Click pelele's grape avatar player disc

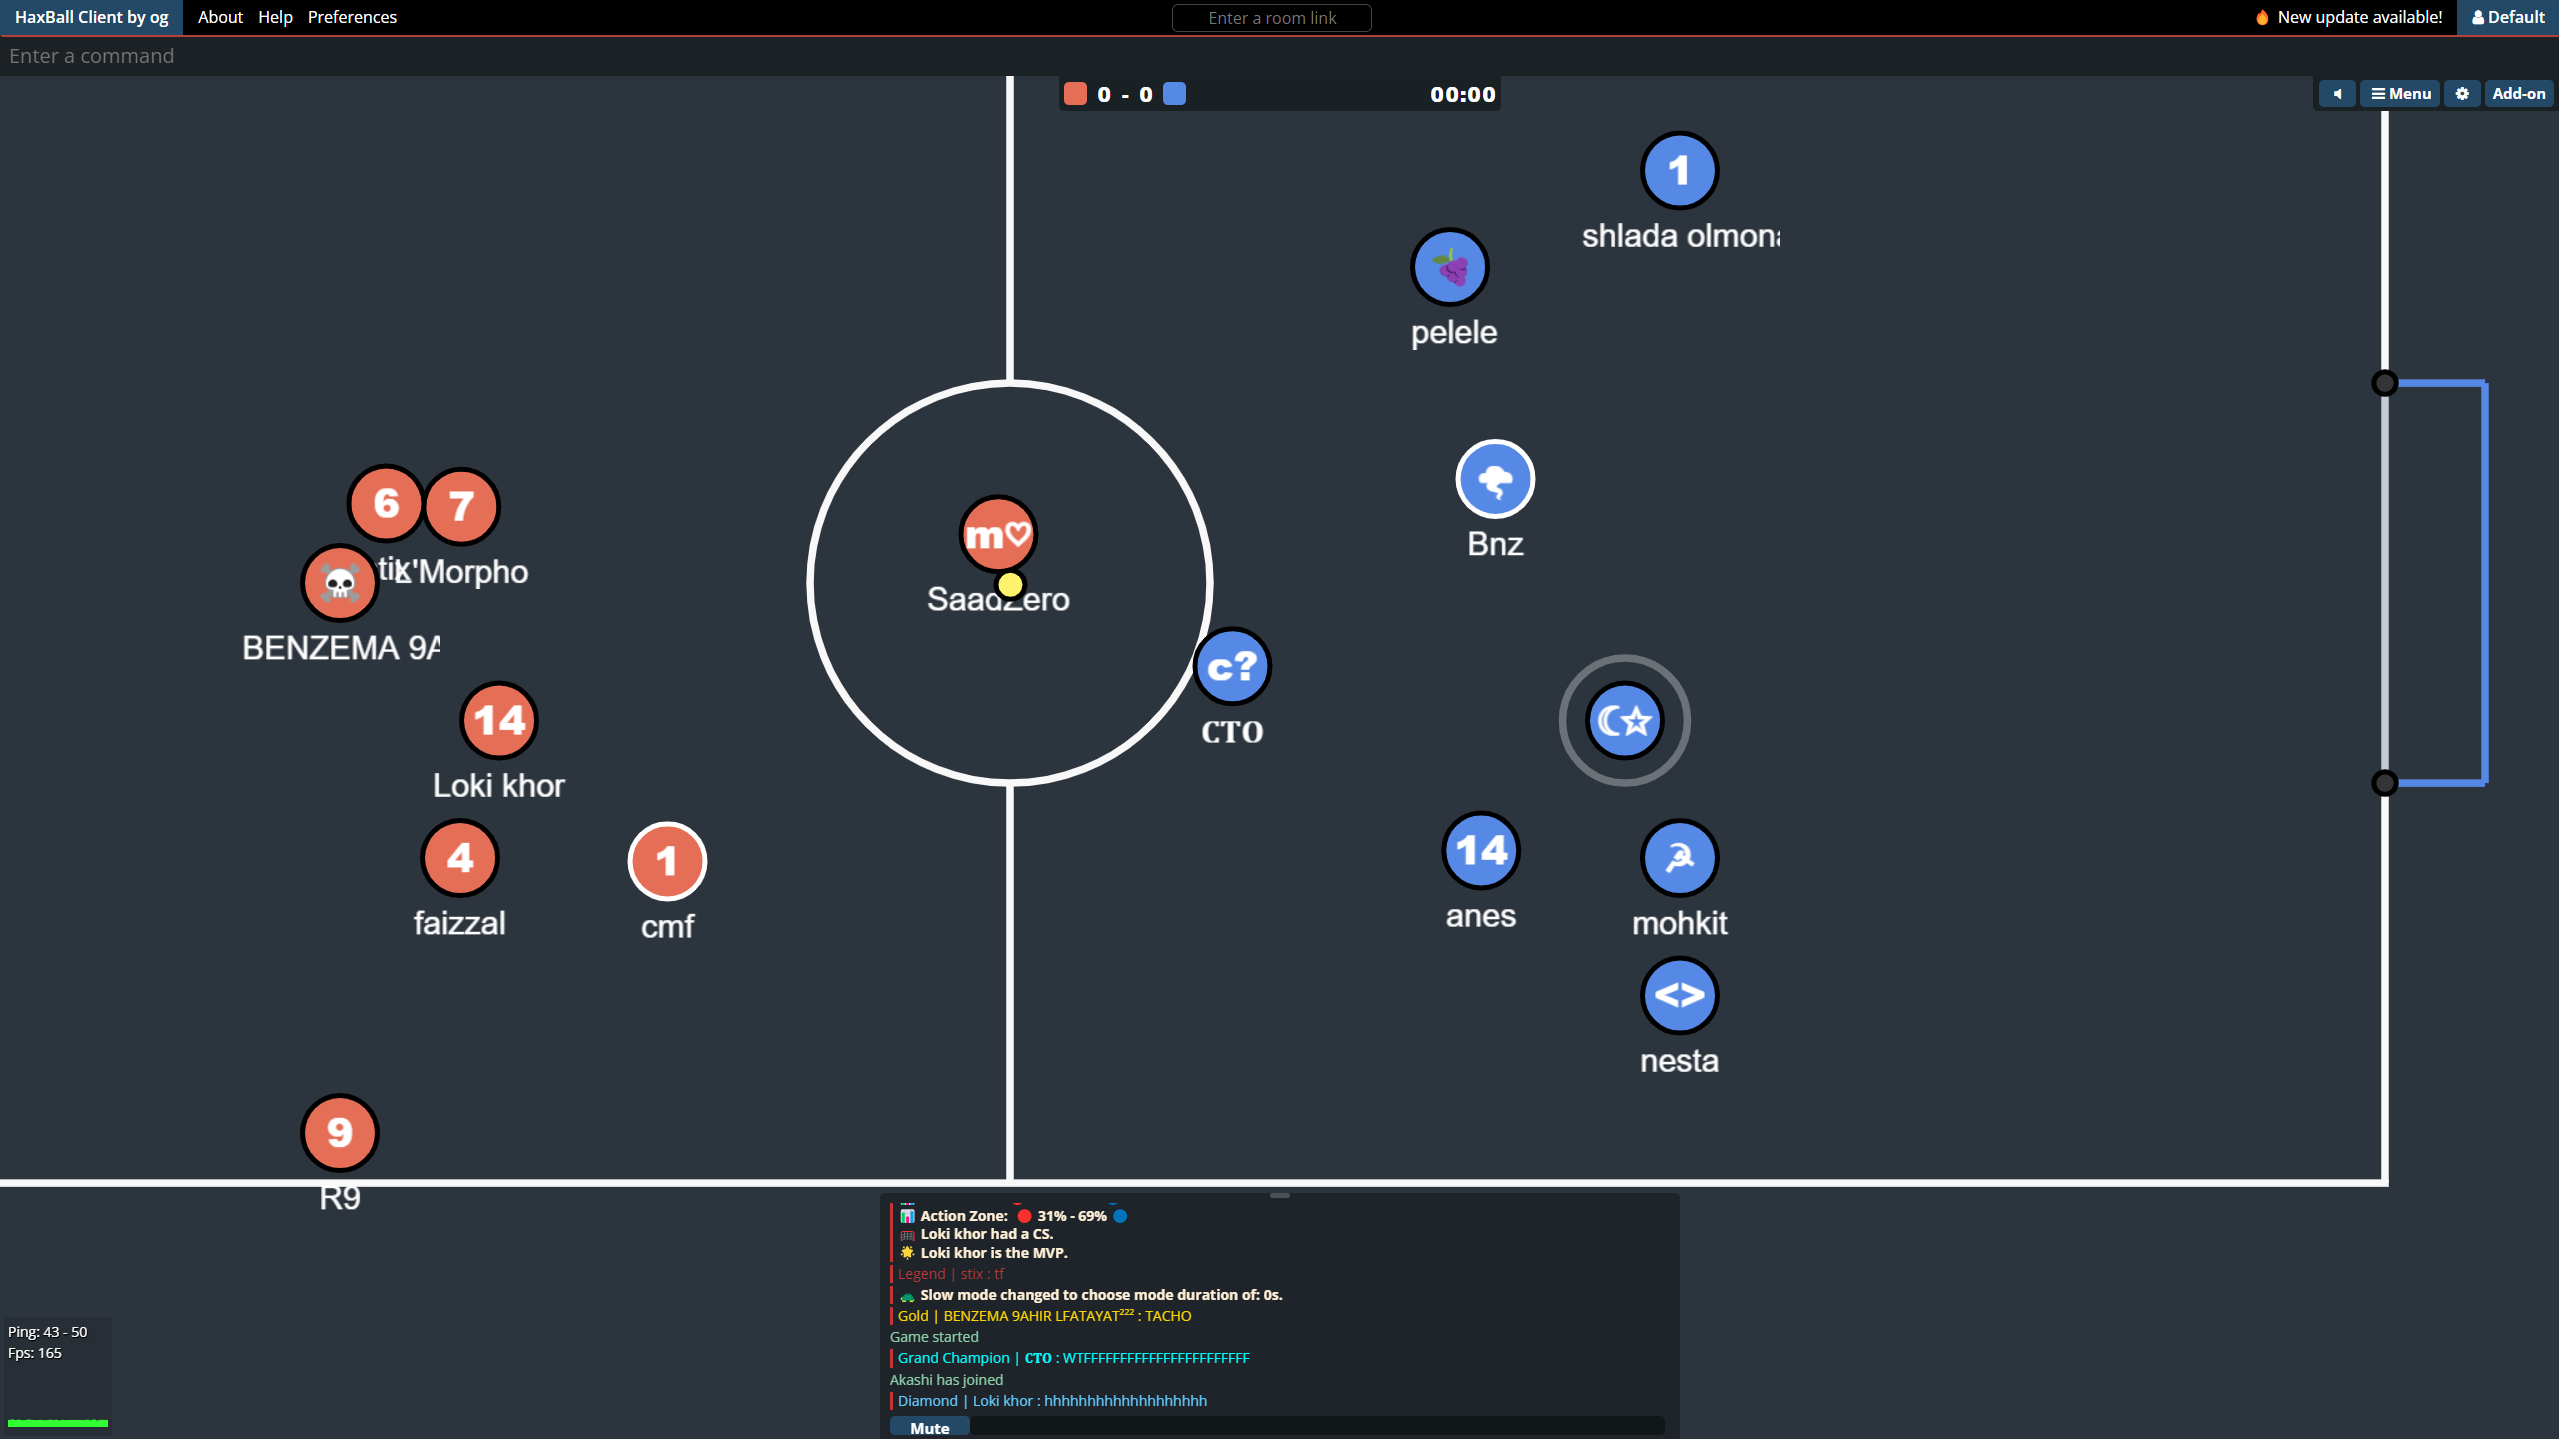click(1449, 268)
